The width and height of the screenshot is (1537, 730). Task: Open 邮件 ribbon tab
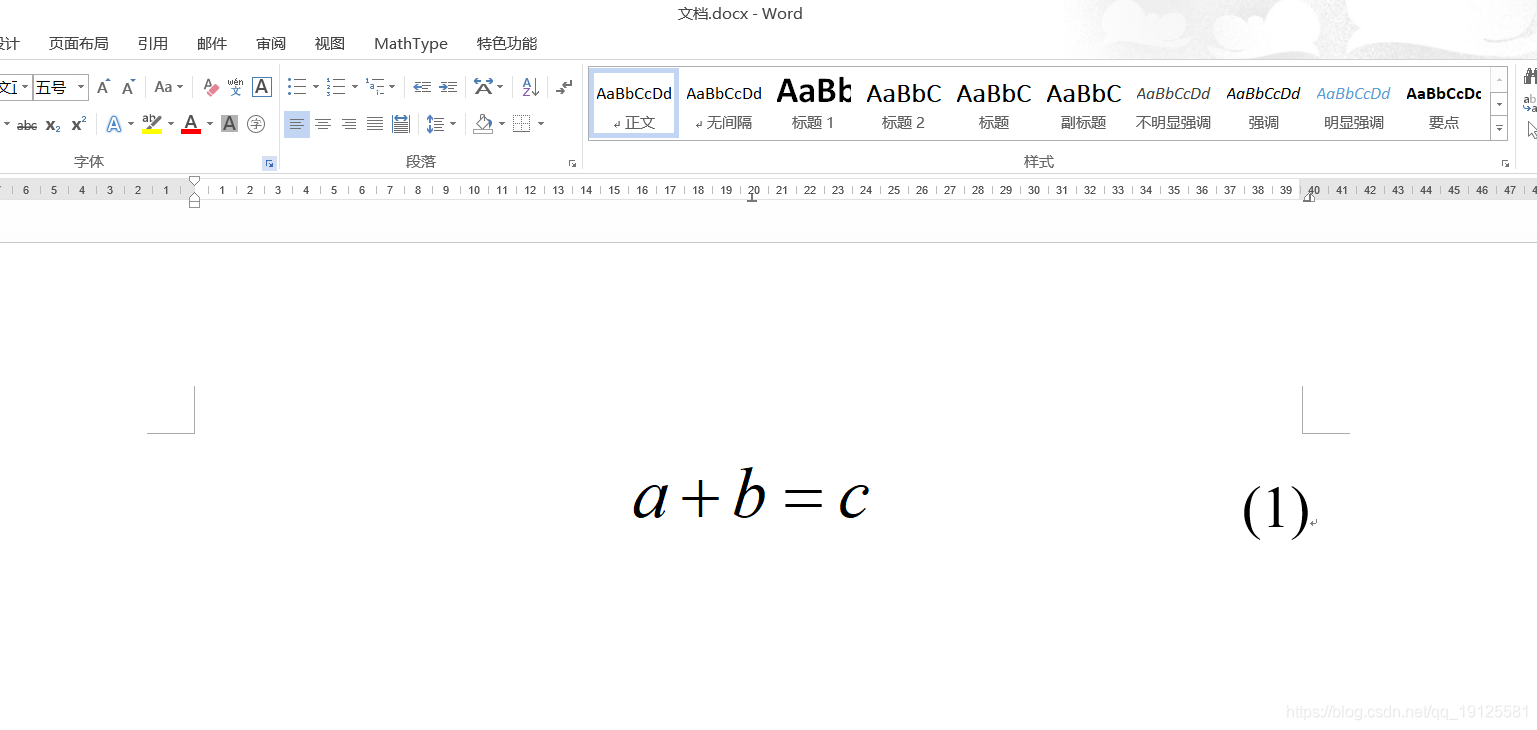tap(212, 43)
